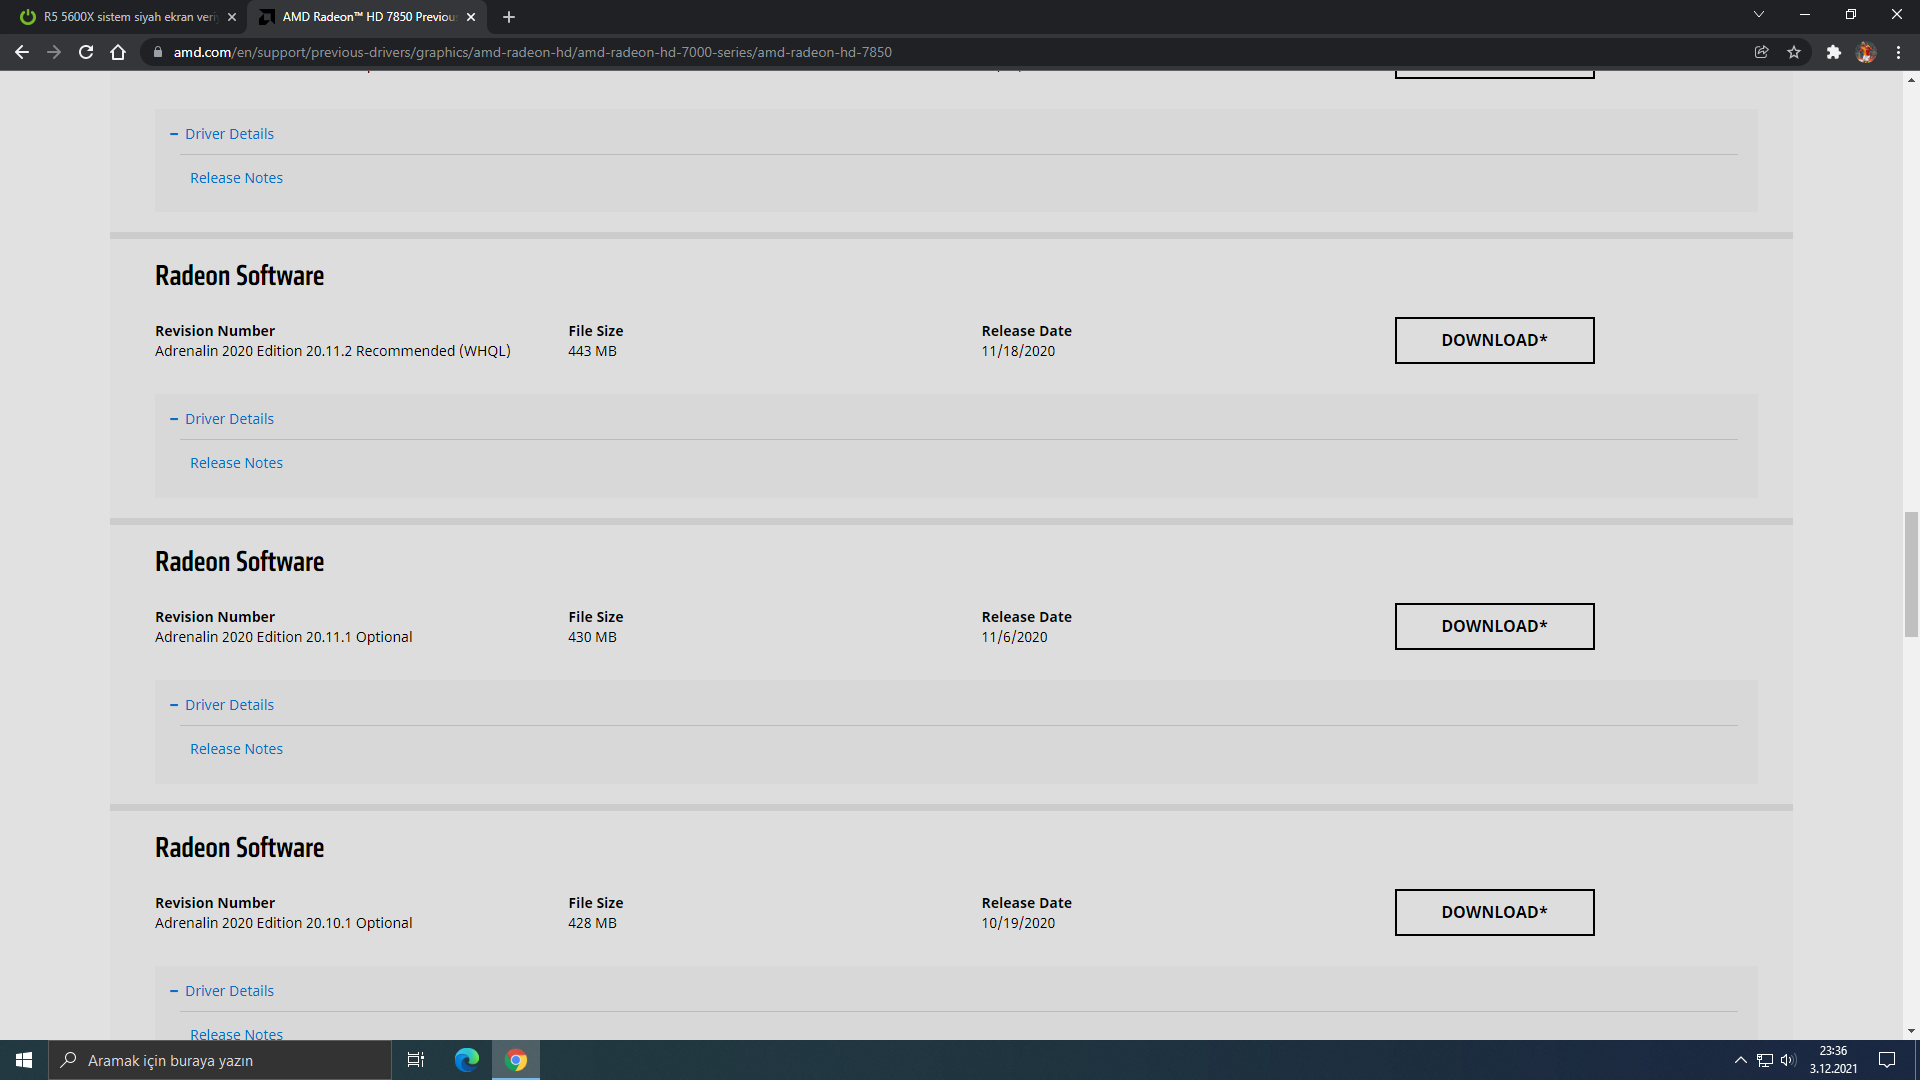The image size is (1920, 1080).
Task: Open Microsoft Edge from taskbar
Action: click(x=466, y=1060)
